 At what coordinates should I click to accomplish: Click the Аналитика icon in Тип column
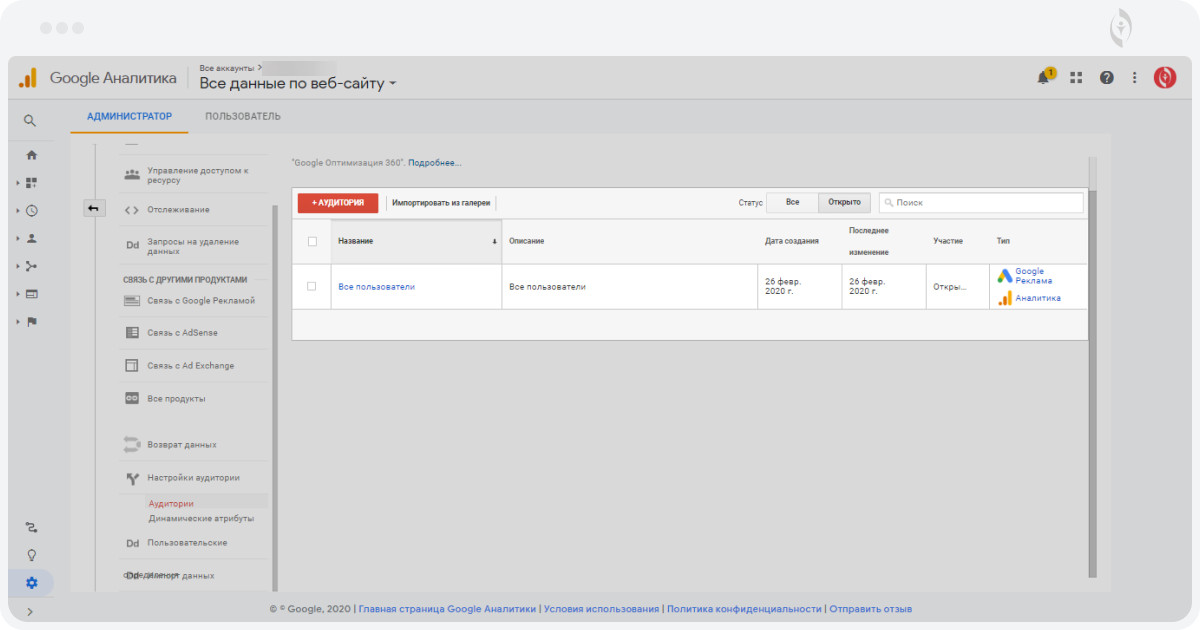point(1004,298)
